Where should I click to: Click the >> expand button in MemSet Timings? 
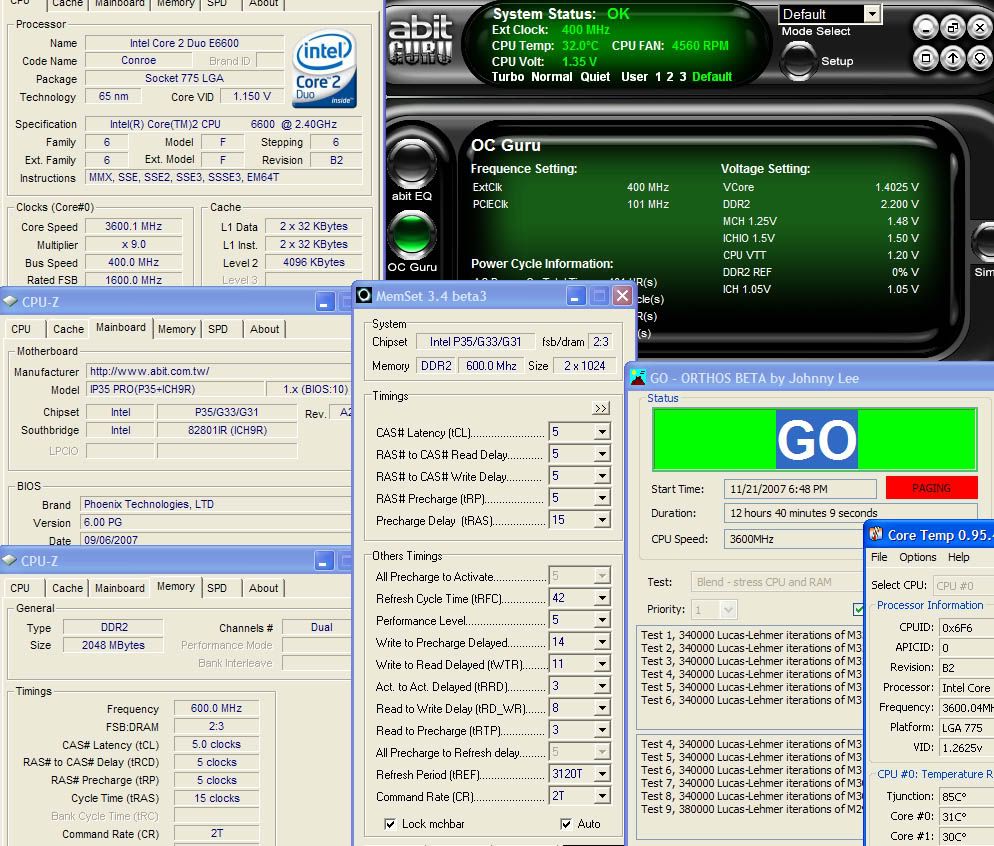pos(601,408)
